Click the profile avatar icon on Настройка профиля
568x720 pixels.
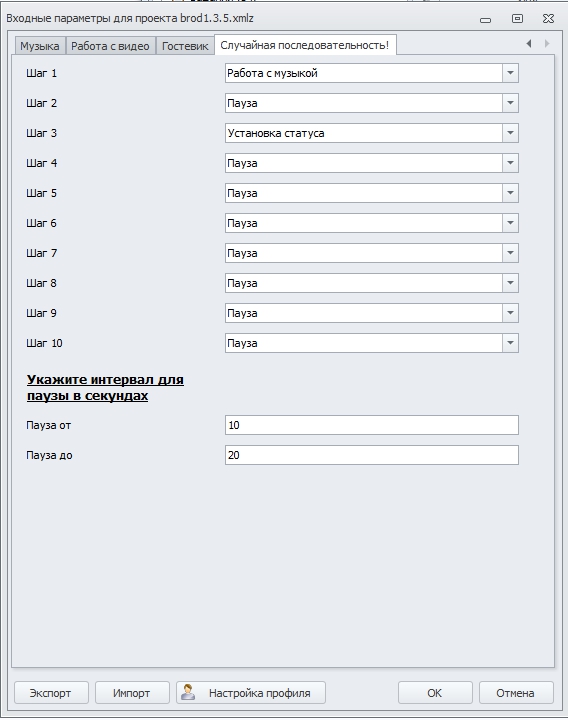point(187,692)
